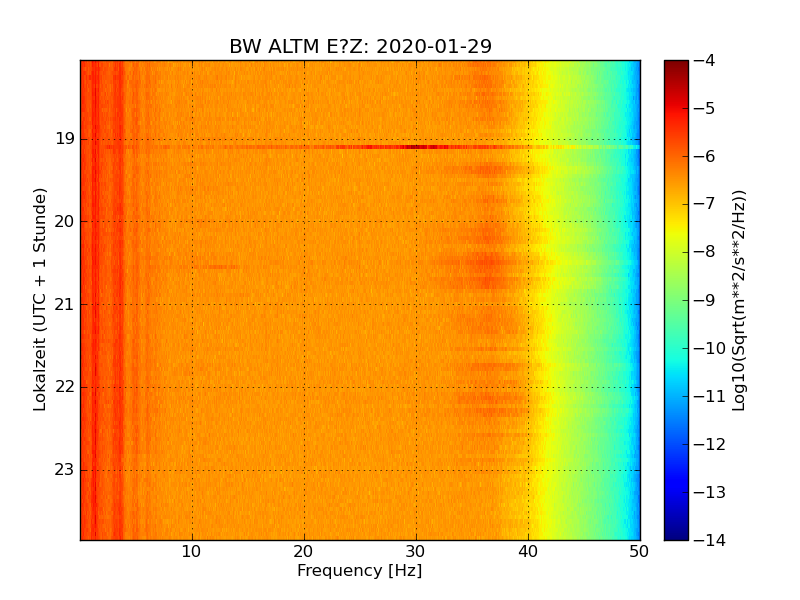This screenshot has height=600, width=800.
Task: Click the colorbar tick label −14
Action: tap(710, 540)
